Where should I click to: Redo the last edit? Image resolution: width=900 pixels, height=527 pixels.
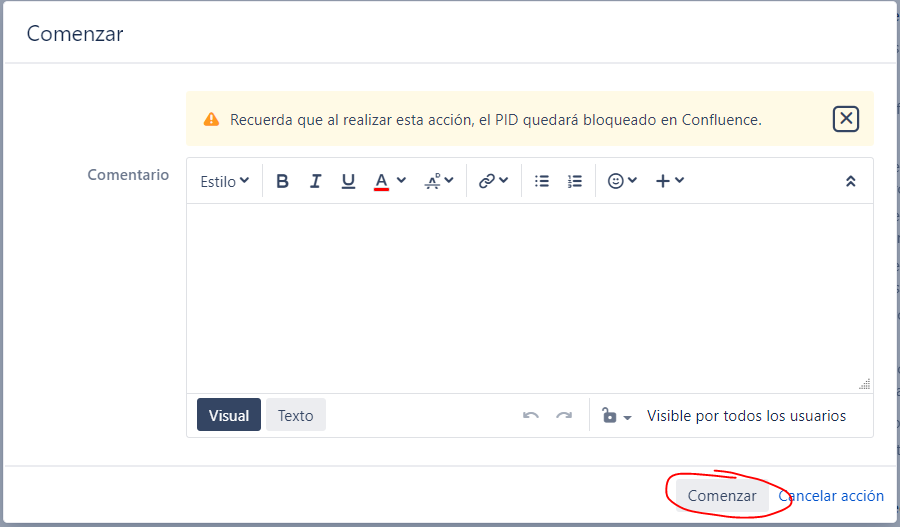pos(564,415)
